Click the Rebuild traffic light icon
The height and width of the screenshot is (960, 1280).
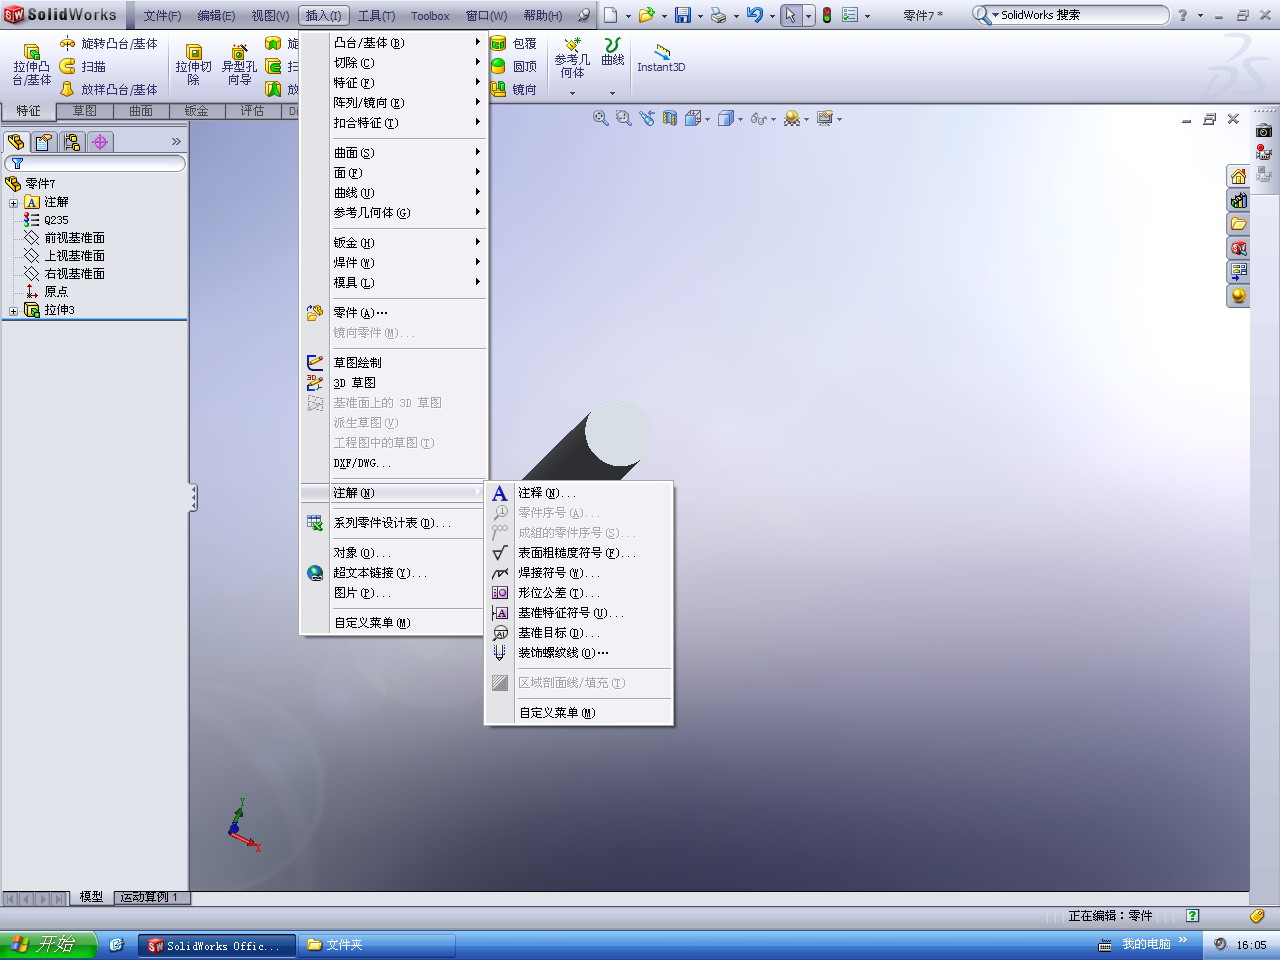(x=827, y=15)
